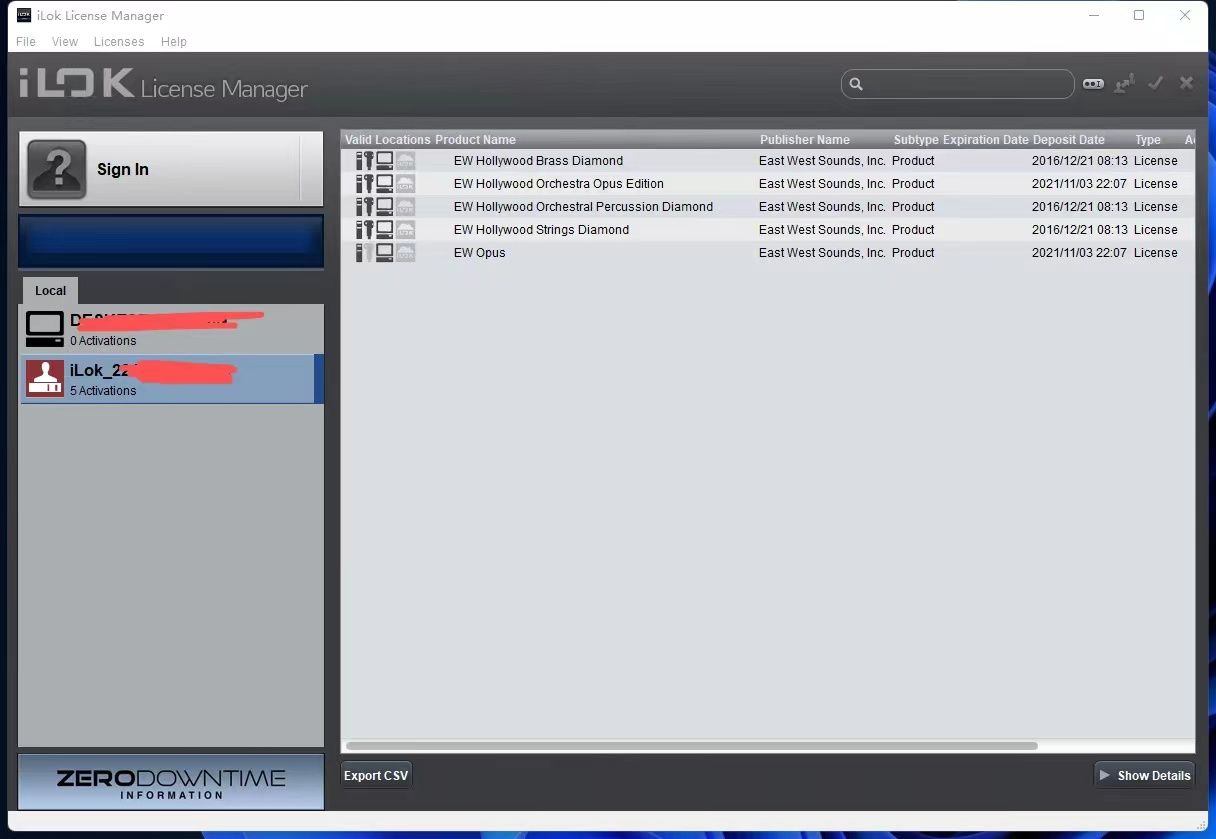Expand the Show Details panel

1144,776
